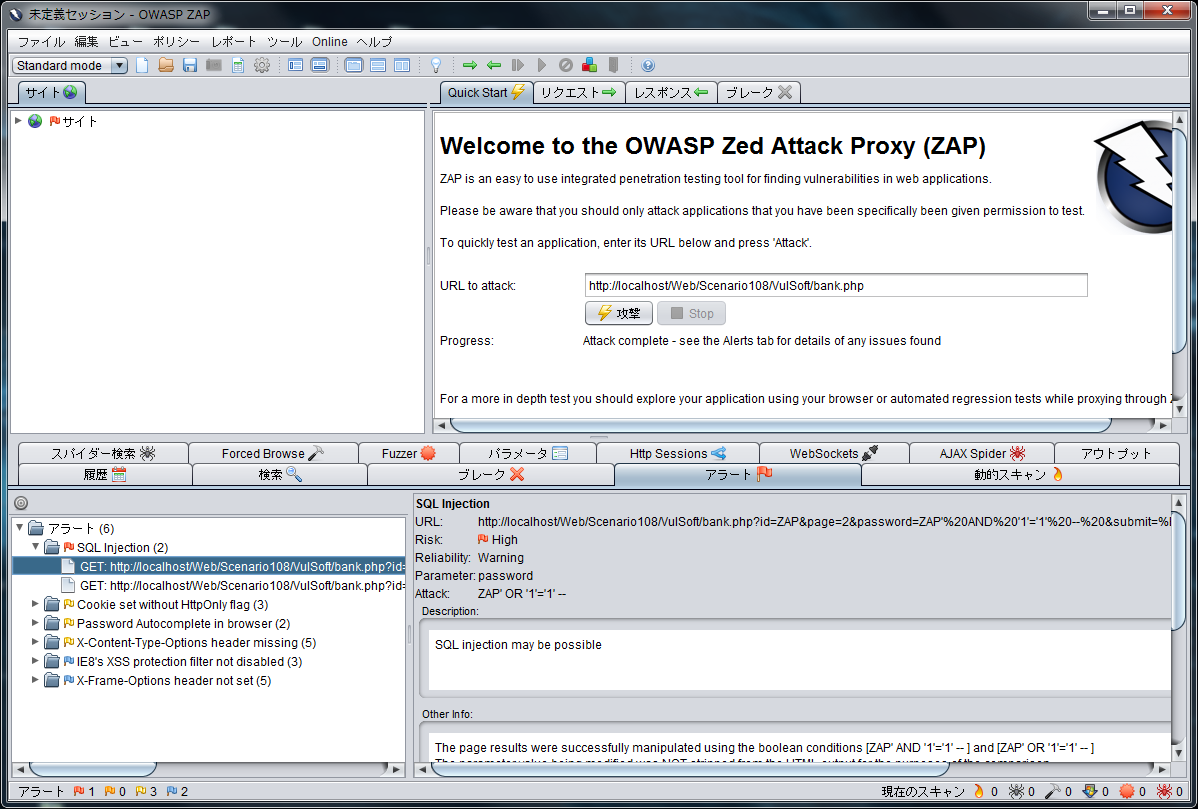Click the spider scan count icon in status bar
This screenshot has height=809, width=1198.
click(x=1016, y=792)
